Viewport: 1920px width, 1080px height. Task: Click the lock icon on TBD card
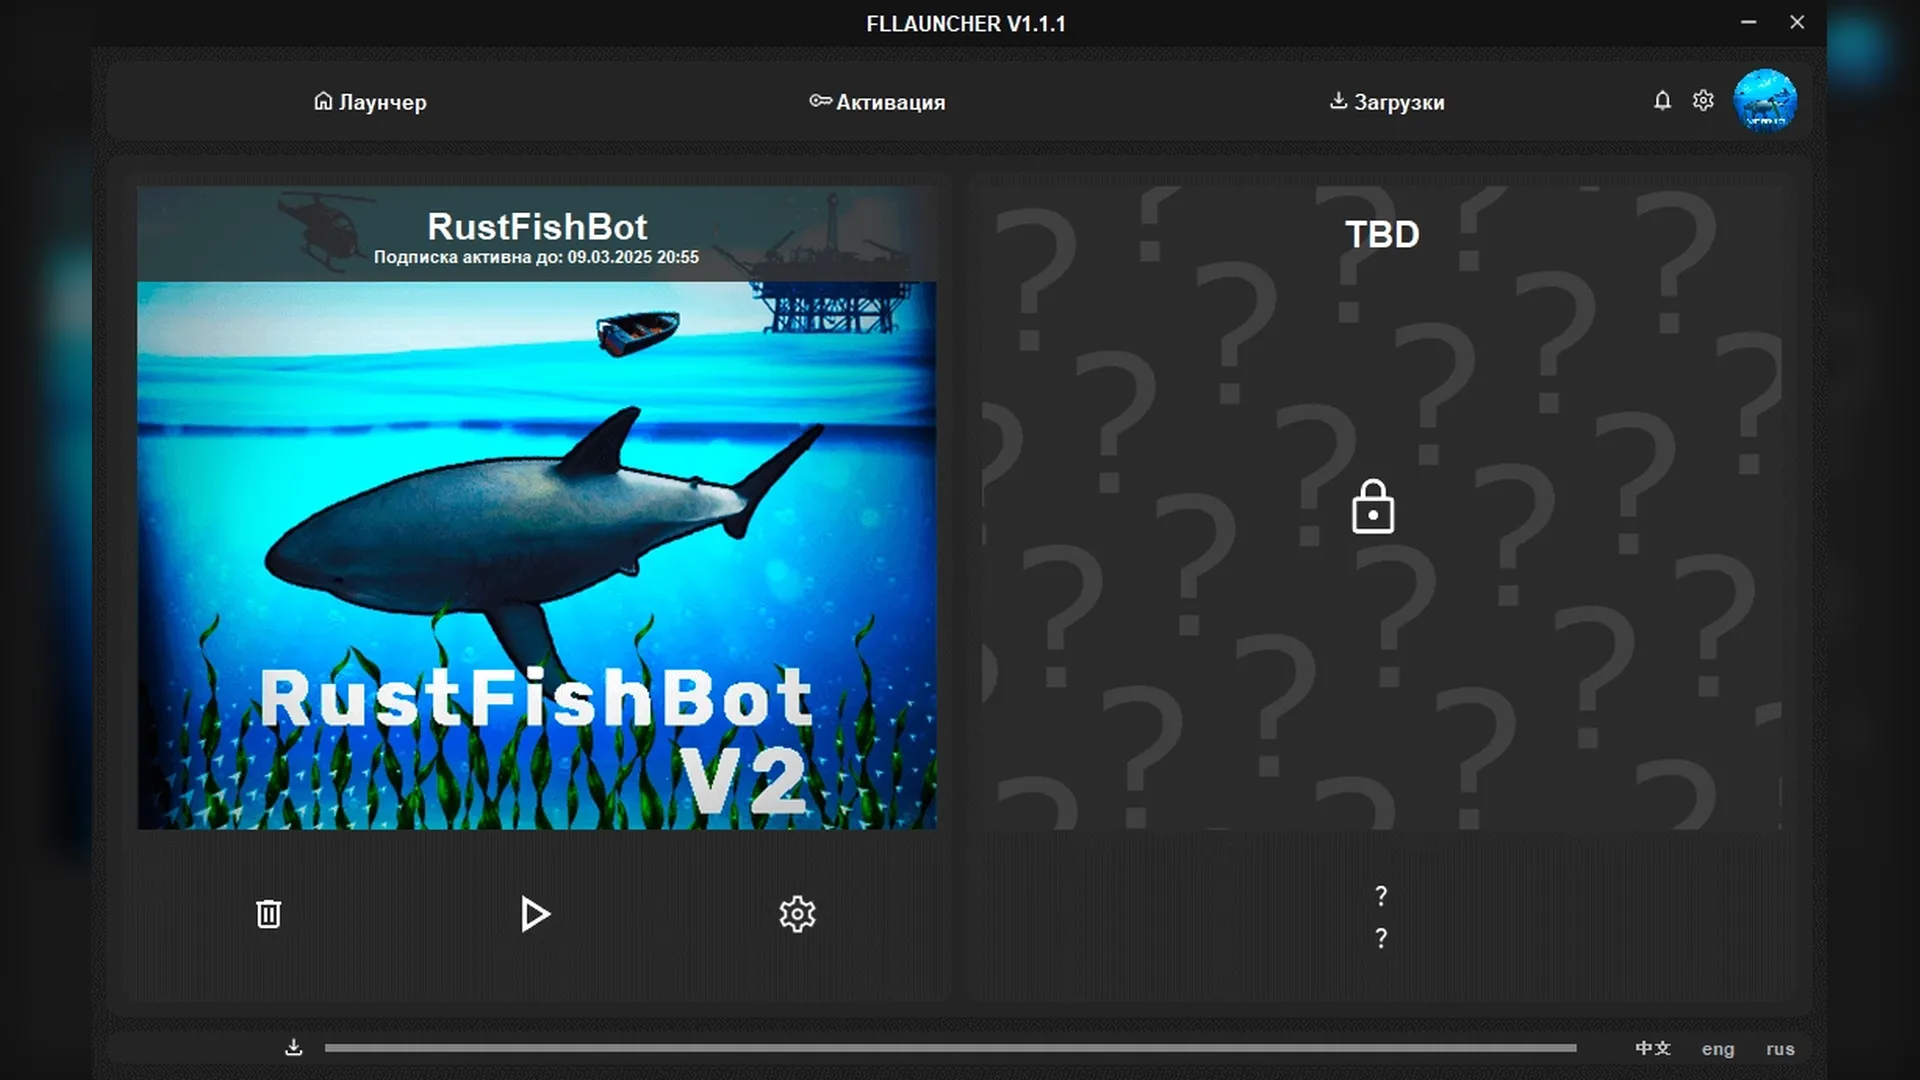[x=1372, y=507]
